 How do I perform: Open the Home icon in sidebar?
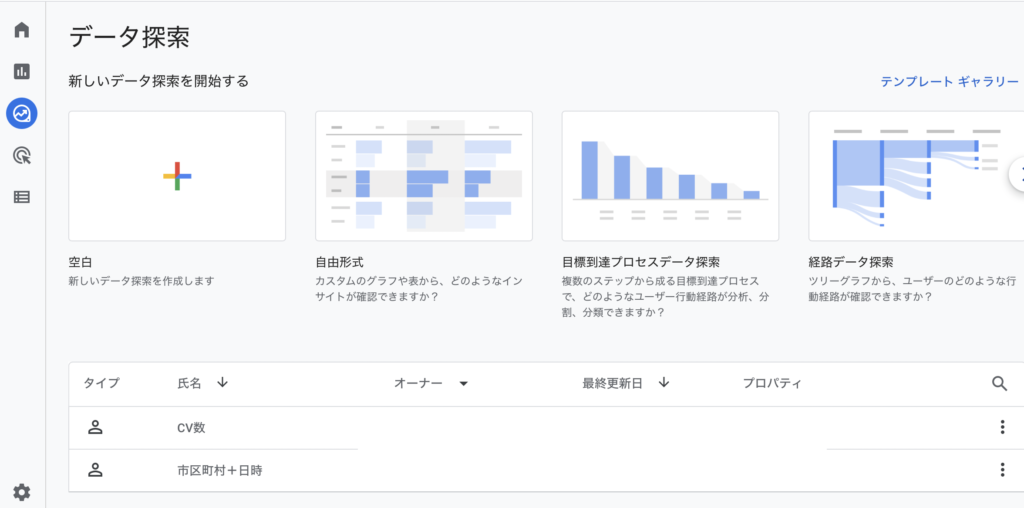22,30
